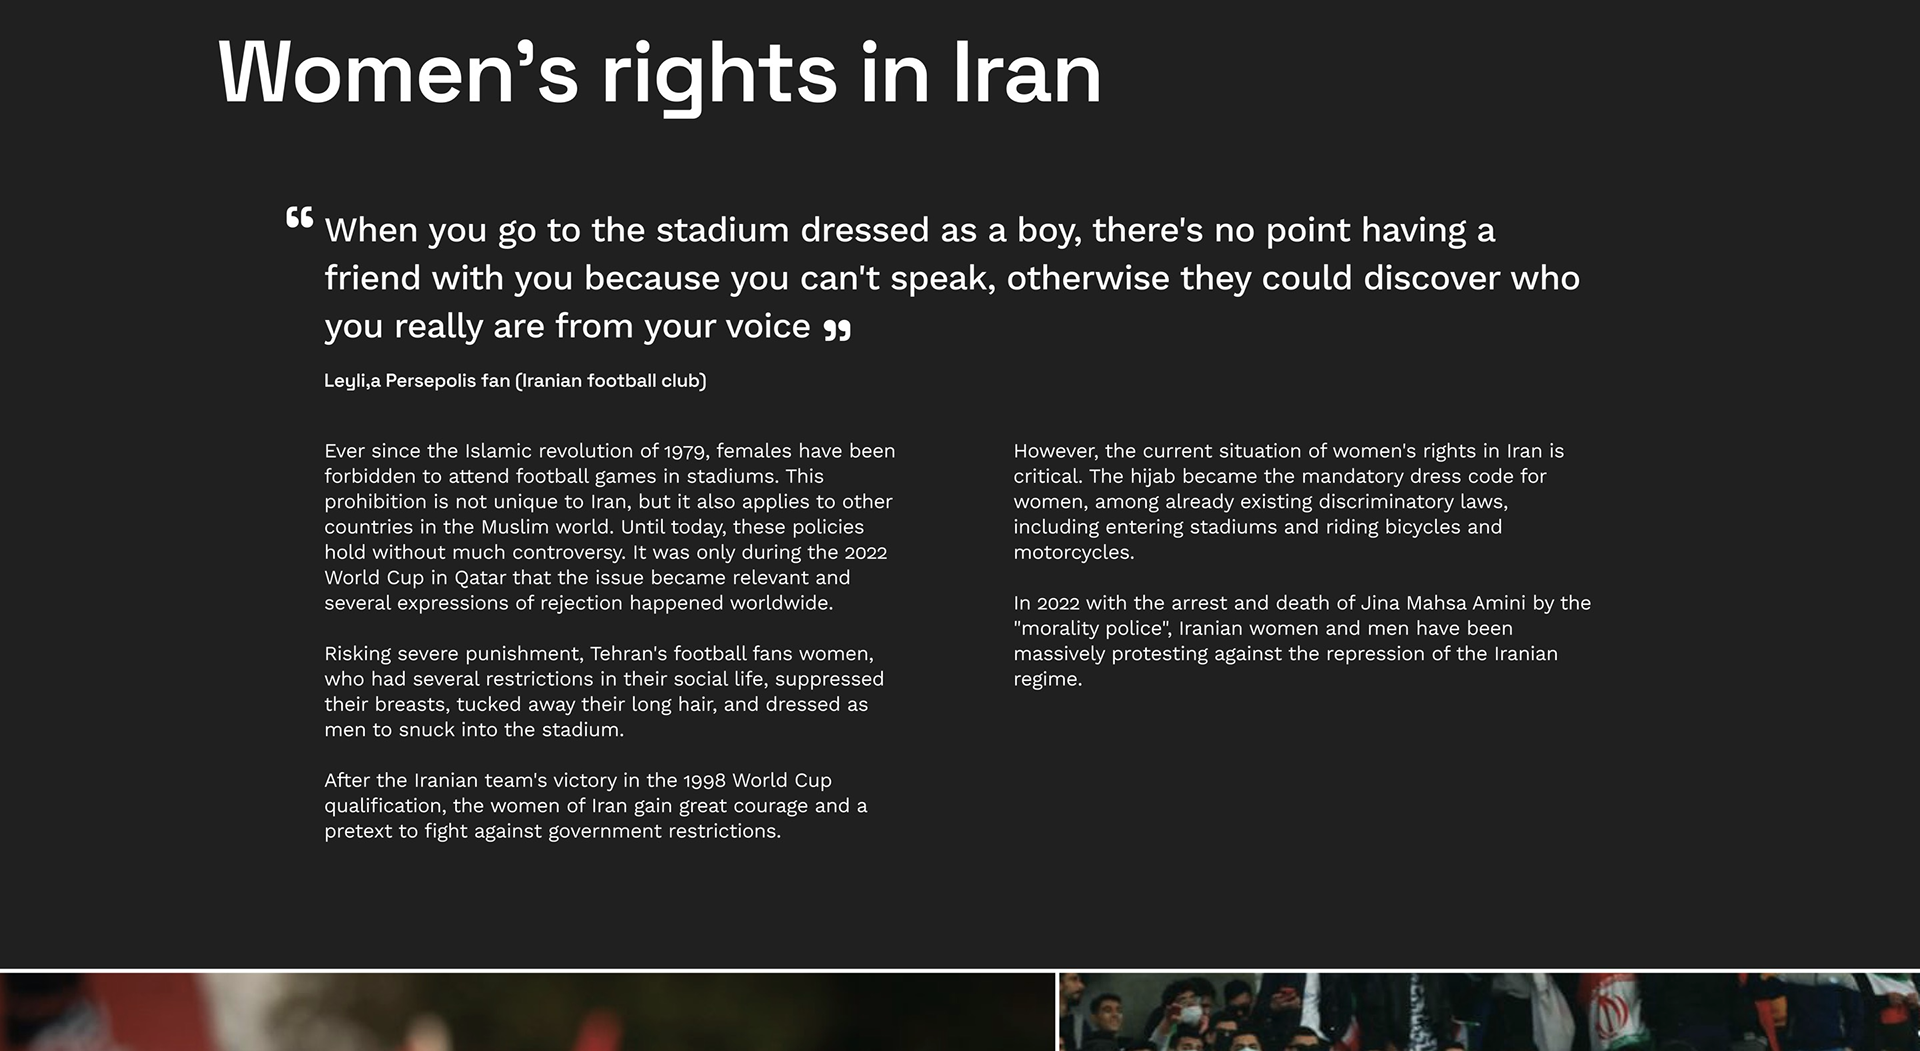Click the paragraph on 1998 World Cup qualification
Viewport: 1920px width, 1051px height.
pos(596,805)
